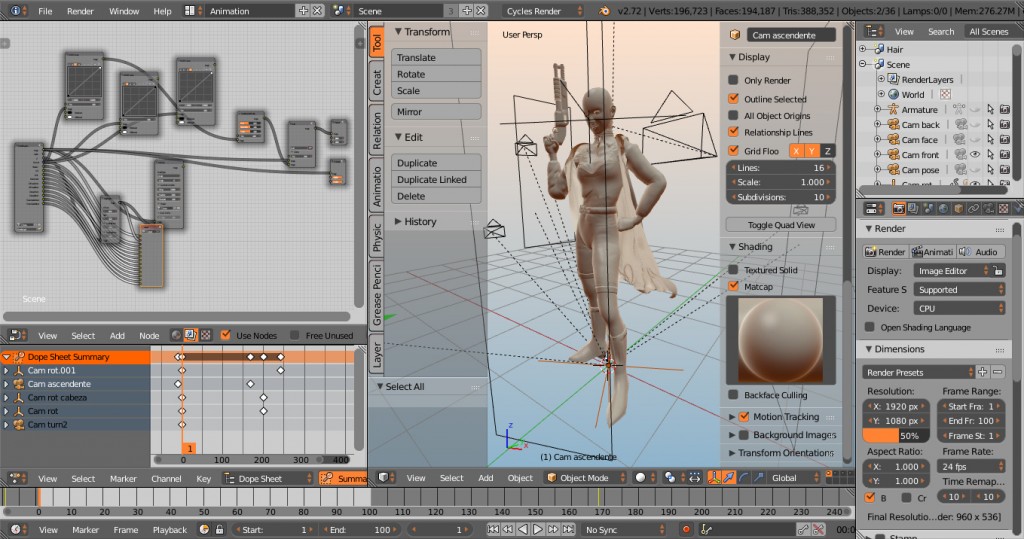Open the Render menu in top bar
The width and height of the screenshot is (1024, 539).
80,11
